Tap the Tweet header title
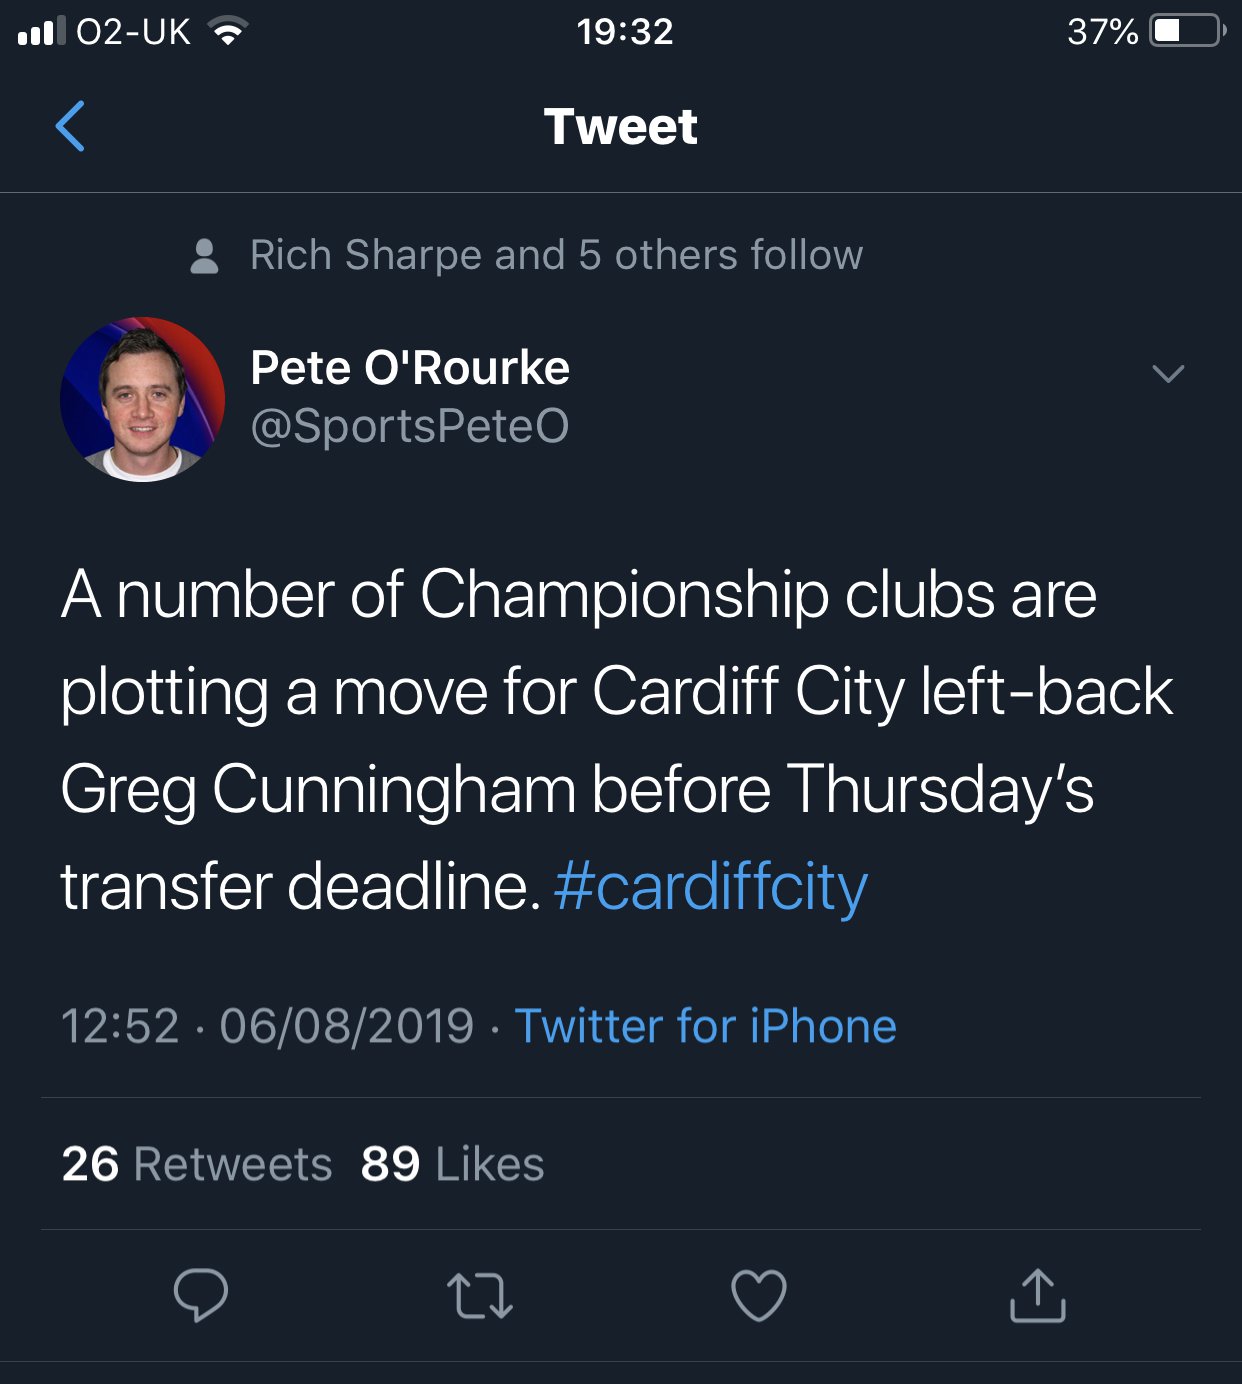 coord(621,127)
